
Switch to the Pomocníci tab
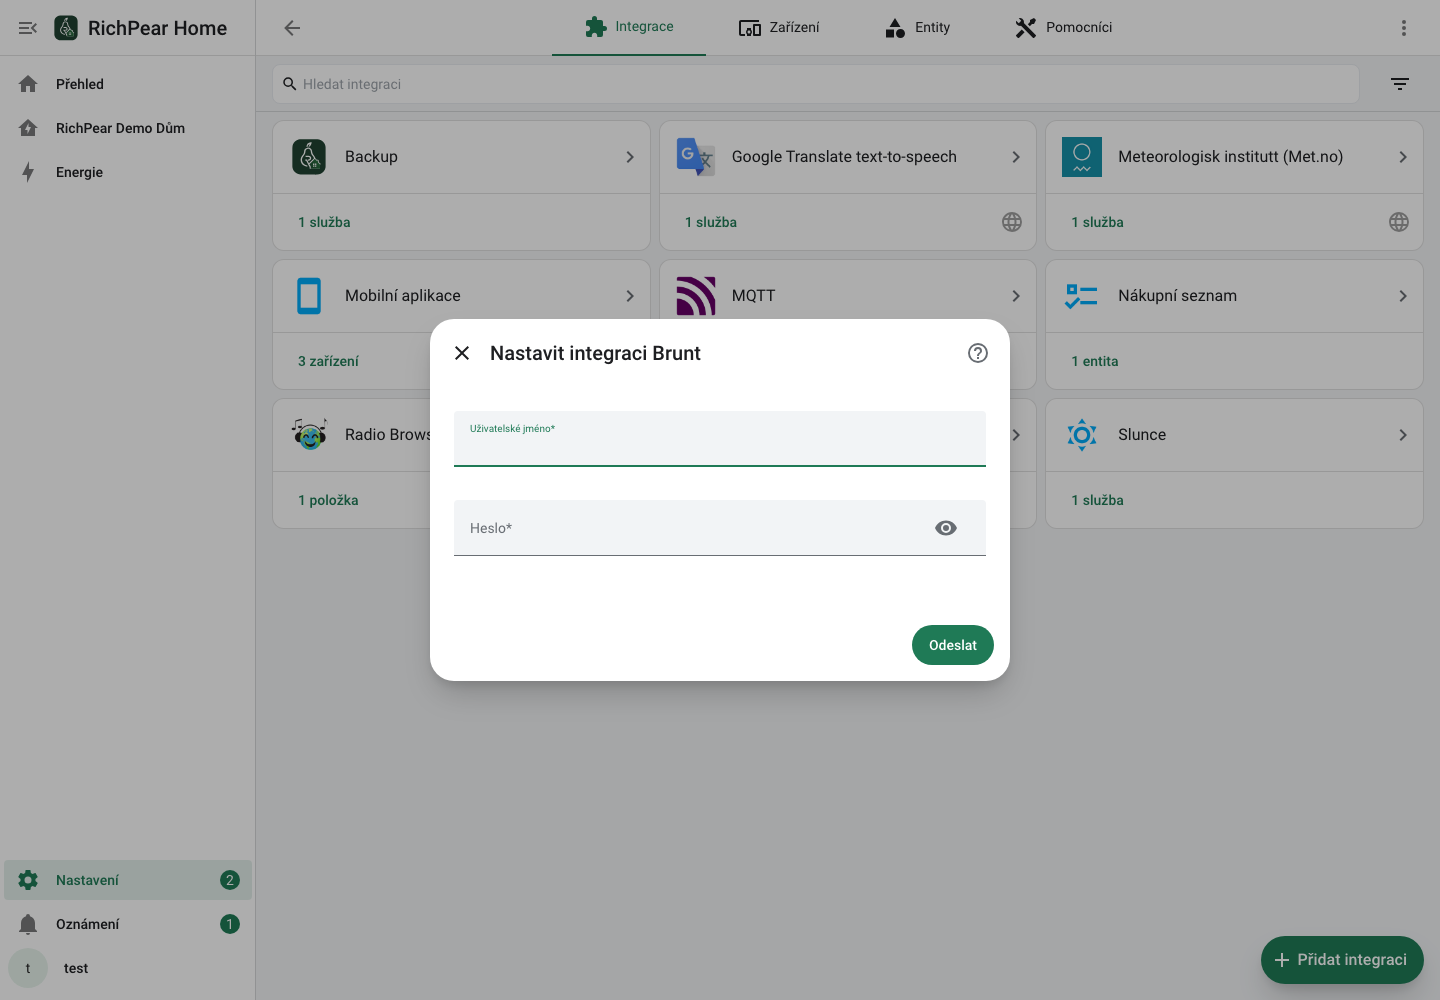pos(1064,27)
